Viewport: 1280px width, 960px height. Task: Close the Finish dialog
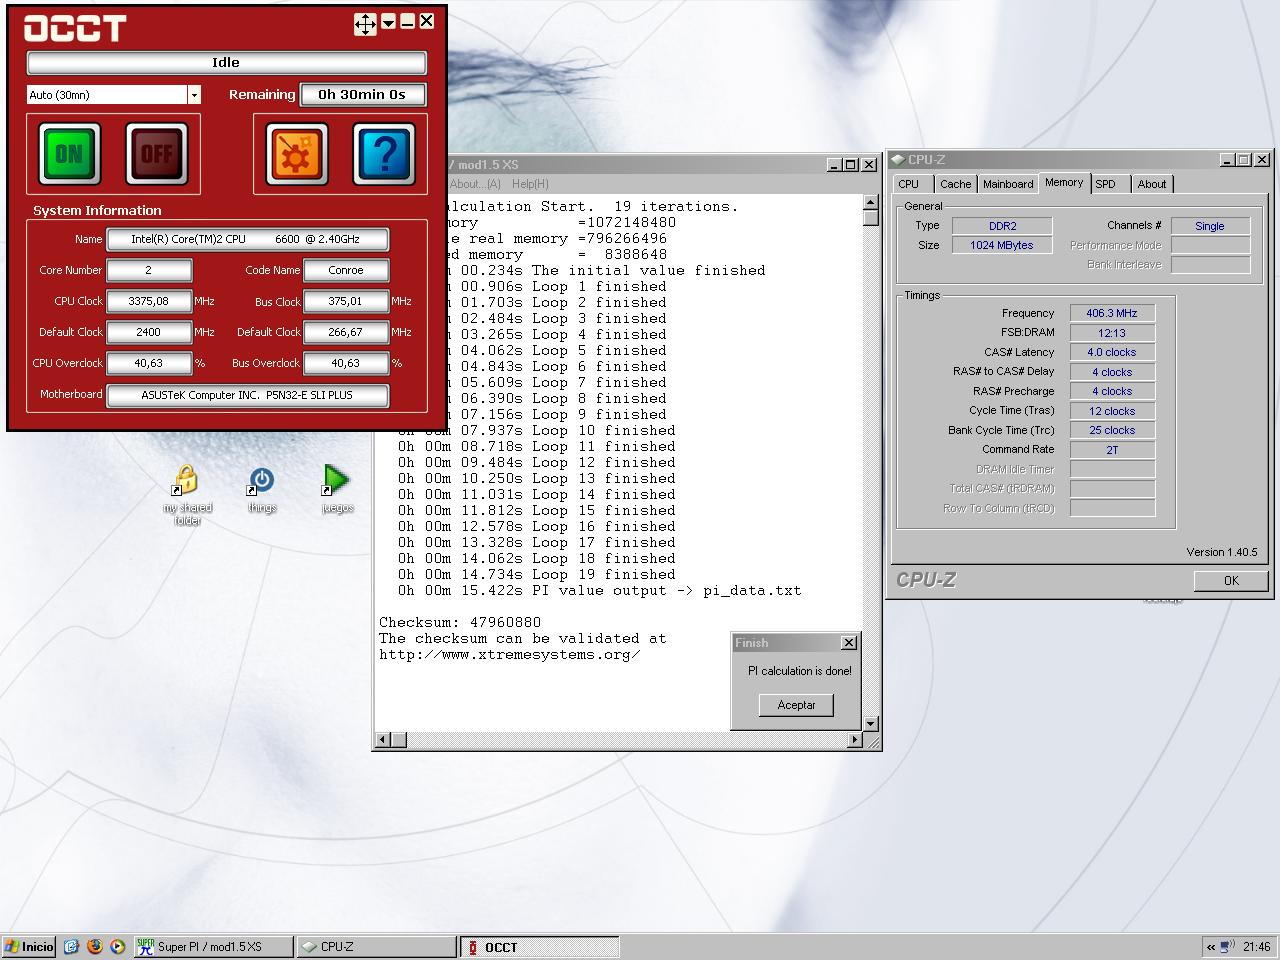(849, 643)
